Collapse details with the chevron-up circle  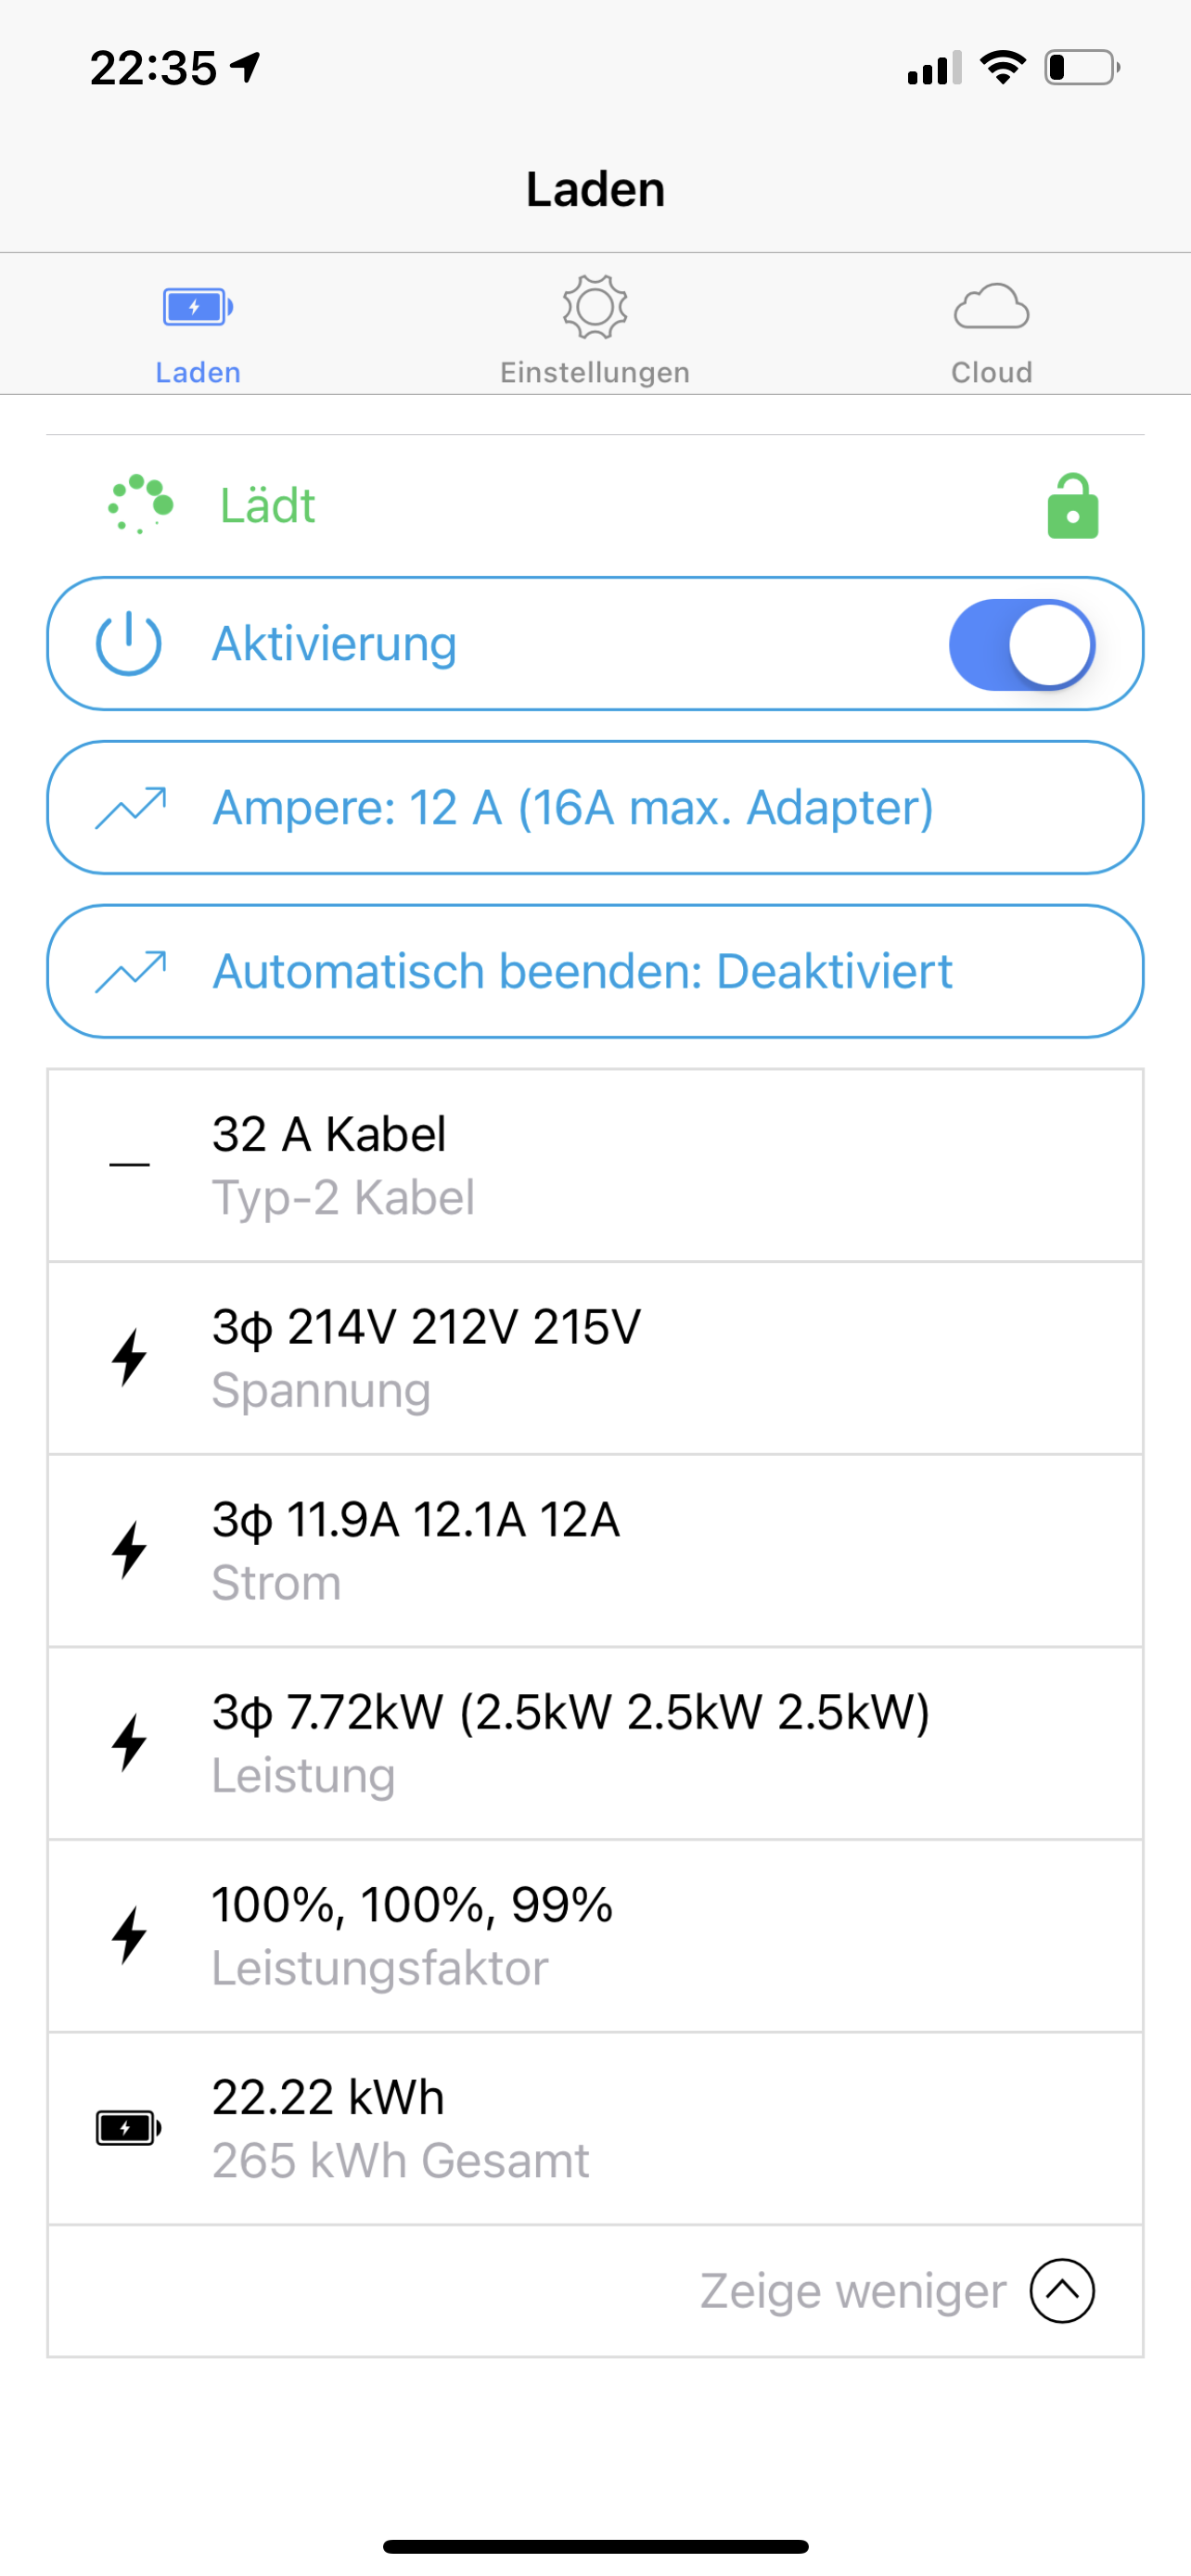(x=1062, y=2291)
